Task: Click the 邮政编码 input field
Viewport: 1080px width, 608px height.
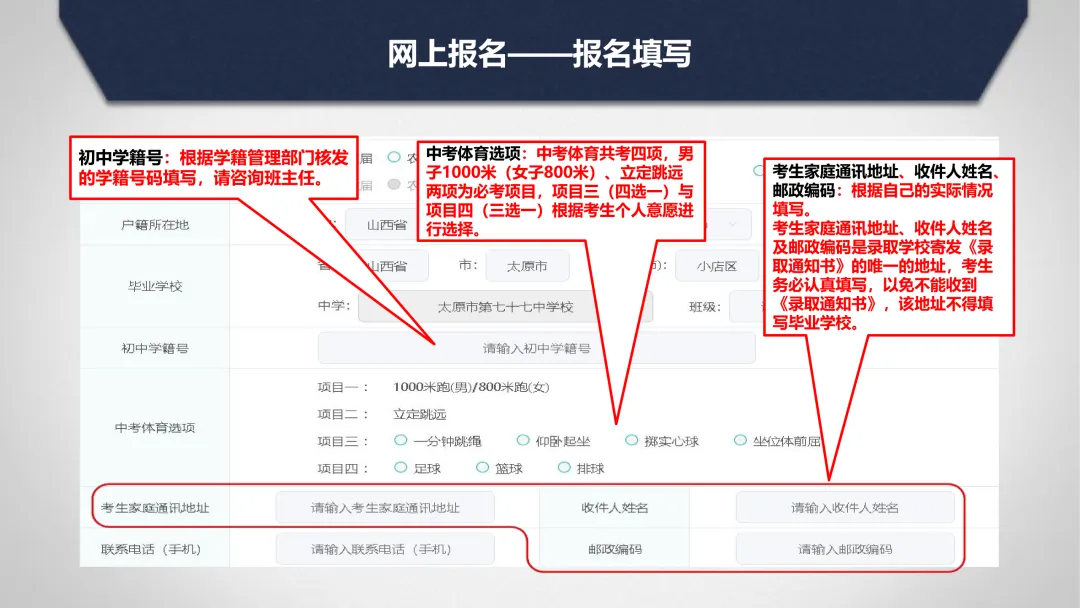Action: pos(844,548)
